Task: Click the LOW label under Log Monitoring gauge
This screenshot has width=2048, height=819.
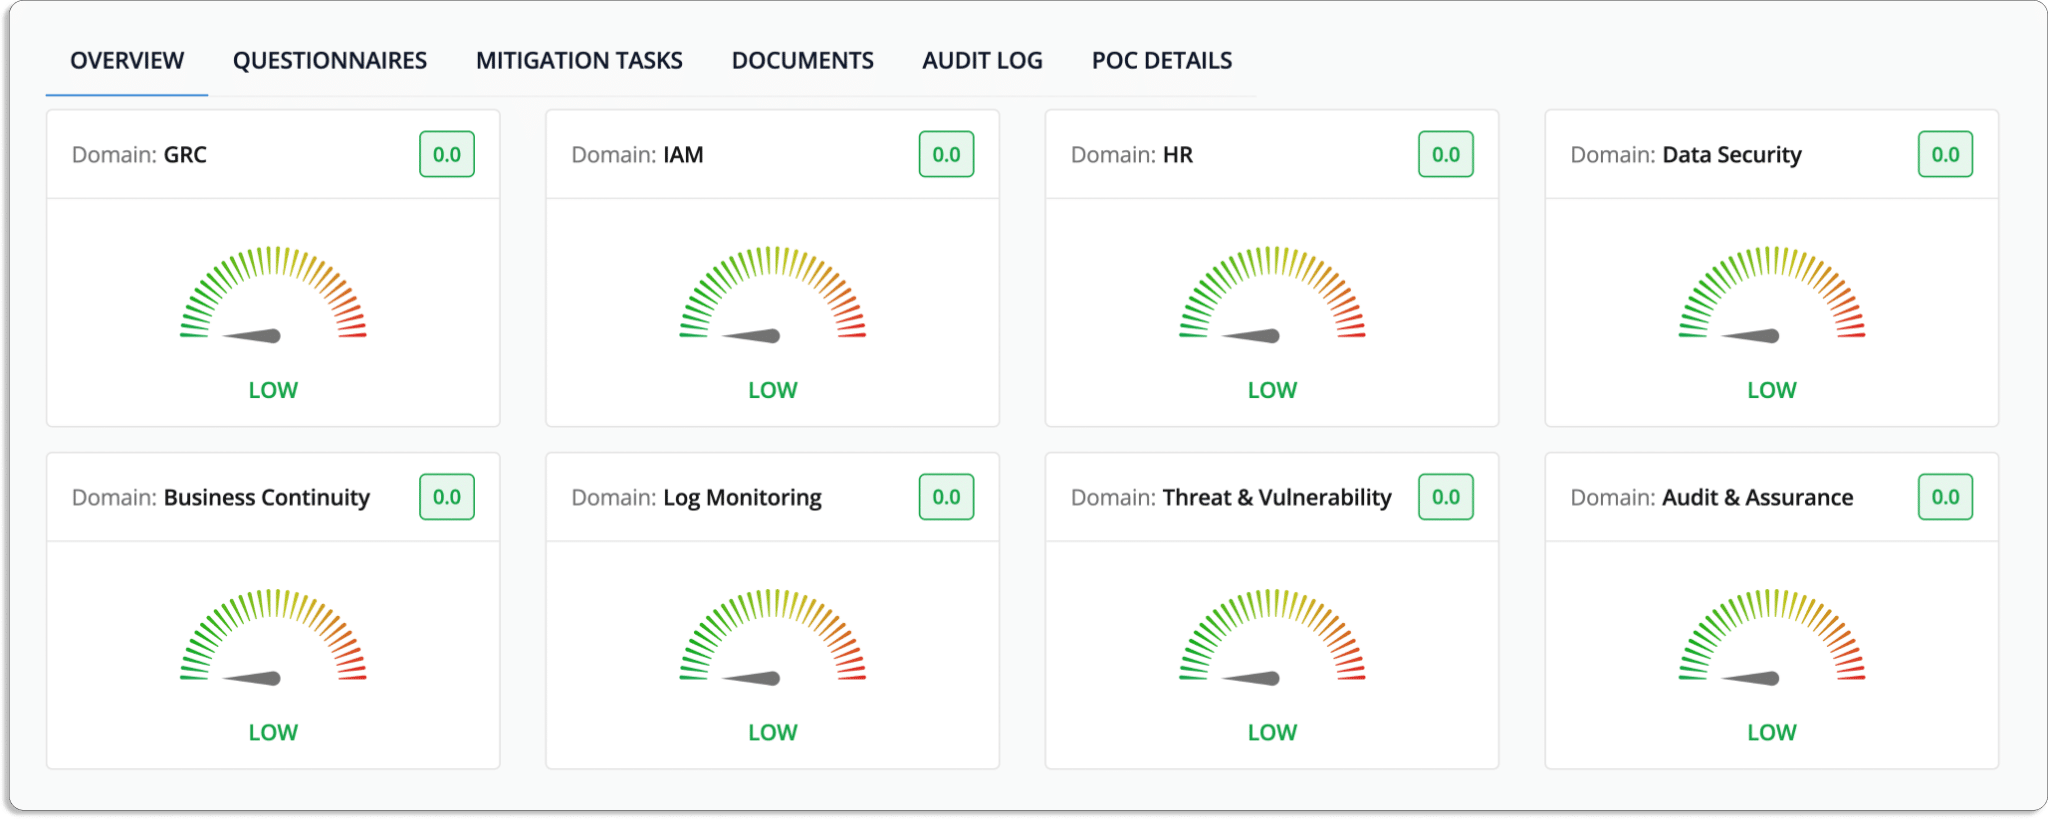Action: 773,732
